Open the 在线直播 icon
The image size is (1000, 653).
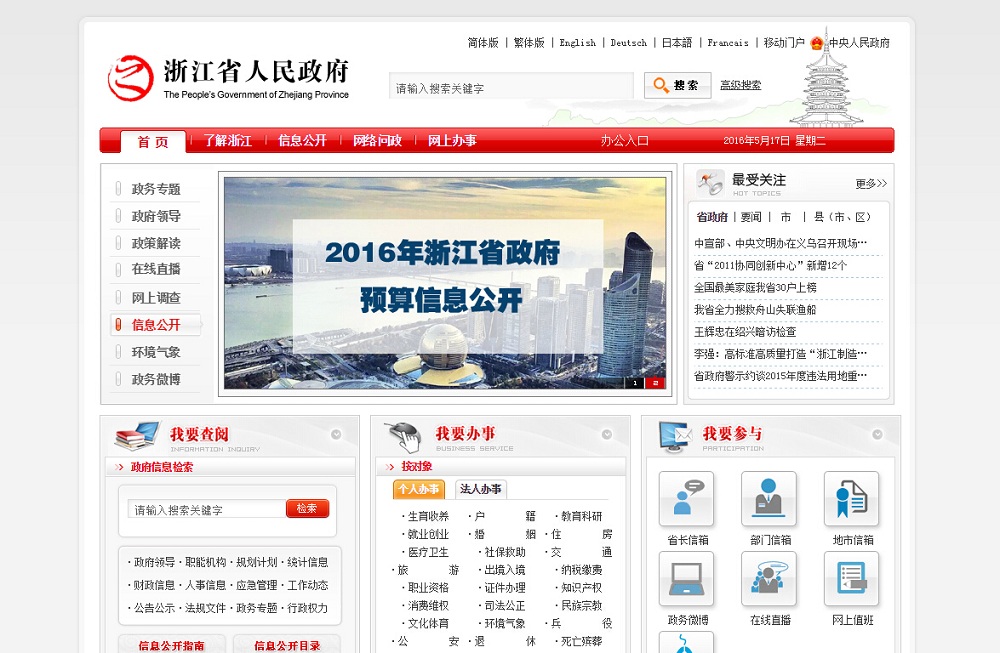pyautogui.click(x=769, y=578)
